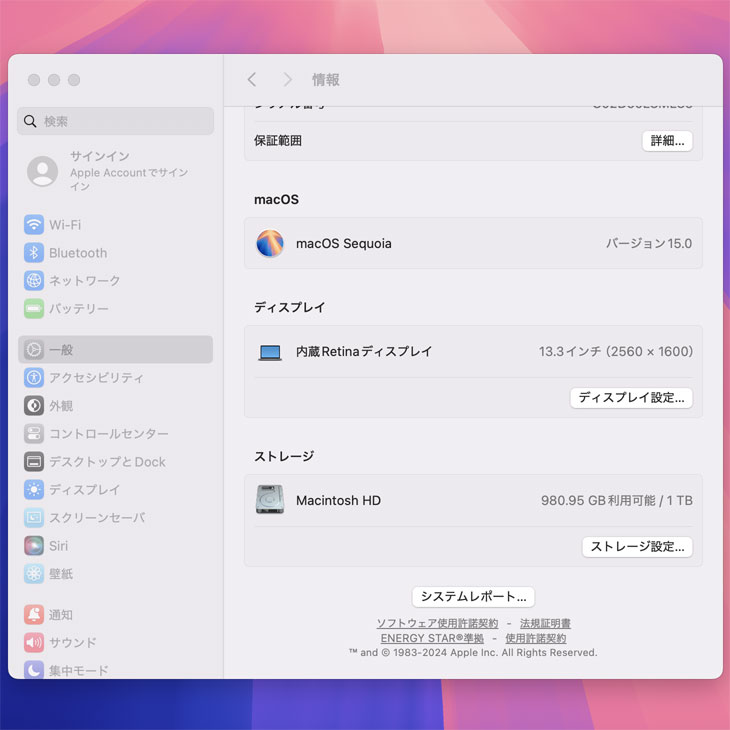Click the macOS Sequoia logo icon

pyautogui.click(x=270, y=244)
